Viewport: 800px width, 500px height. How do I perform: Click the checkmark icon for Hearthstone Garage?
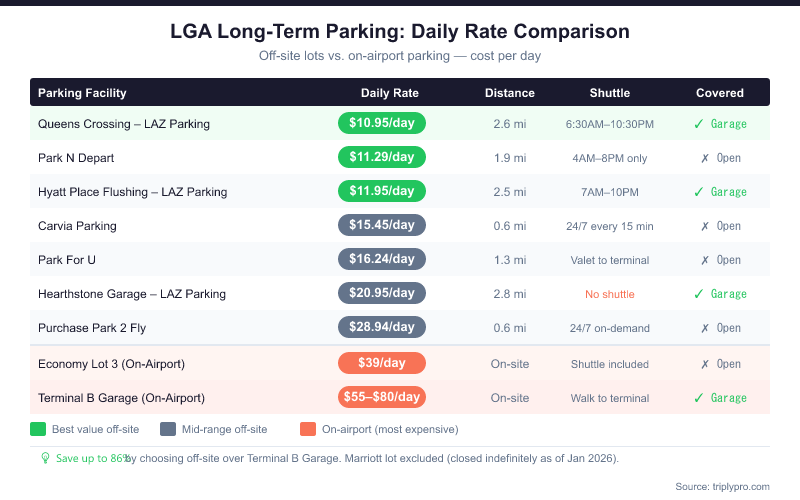tap(699, 294)
